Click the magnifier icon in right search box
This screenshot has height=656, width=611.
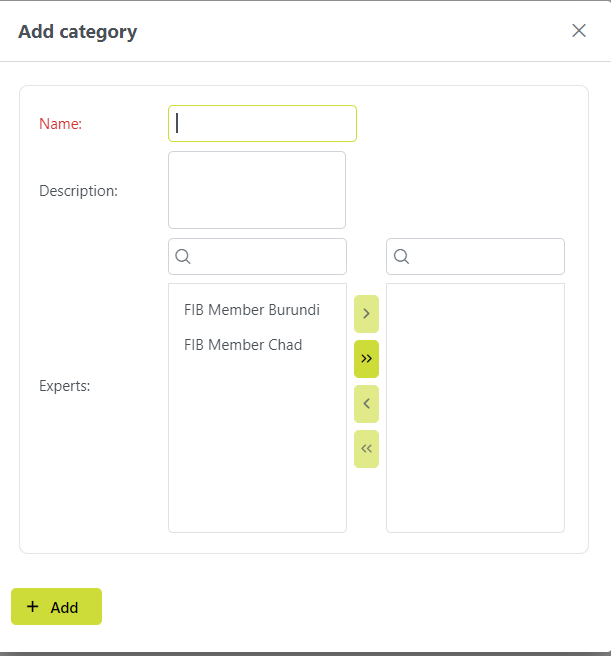(401, 257)
